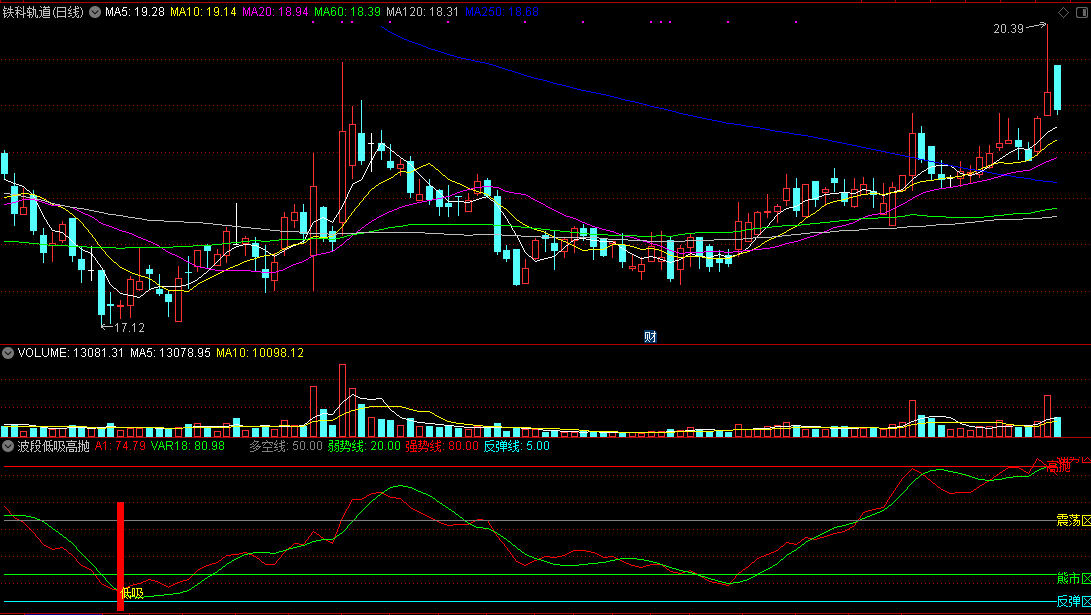
Task: Click the volume MA10: 10098.12 label
Action: pos(260,353)
